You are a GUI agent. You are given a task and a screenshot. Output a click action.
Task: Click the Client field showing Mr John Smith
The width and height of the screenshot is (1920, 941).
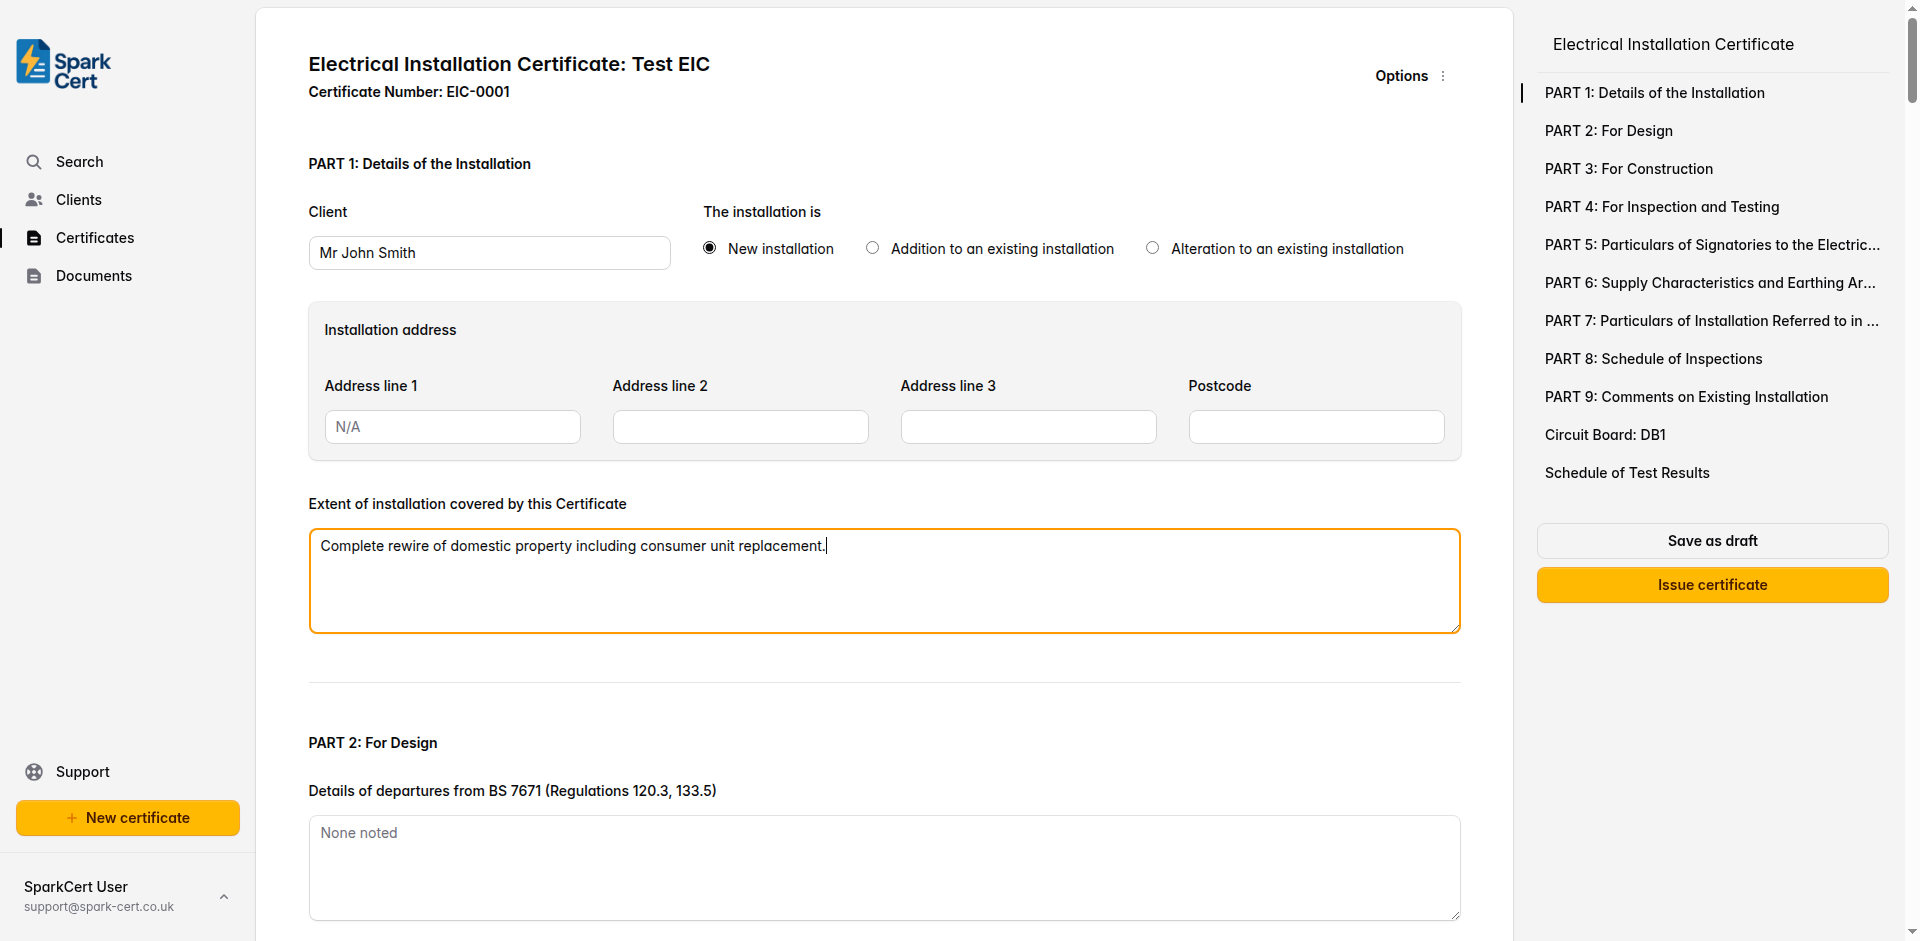click(x=488, y=252)
